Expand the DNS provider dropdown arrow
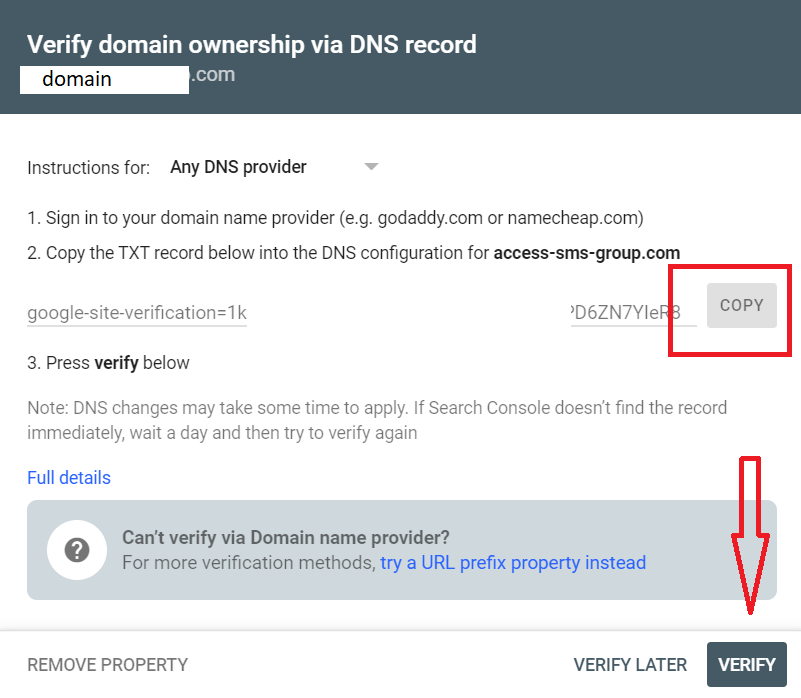Viewport: 801px width, 698px height. pos(371,167)
